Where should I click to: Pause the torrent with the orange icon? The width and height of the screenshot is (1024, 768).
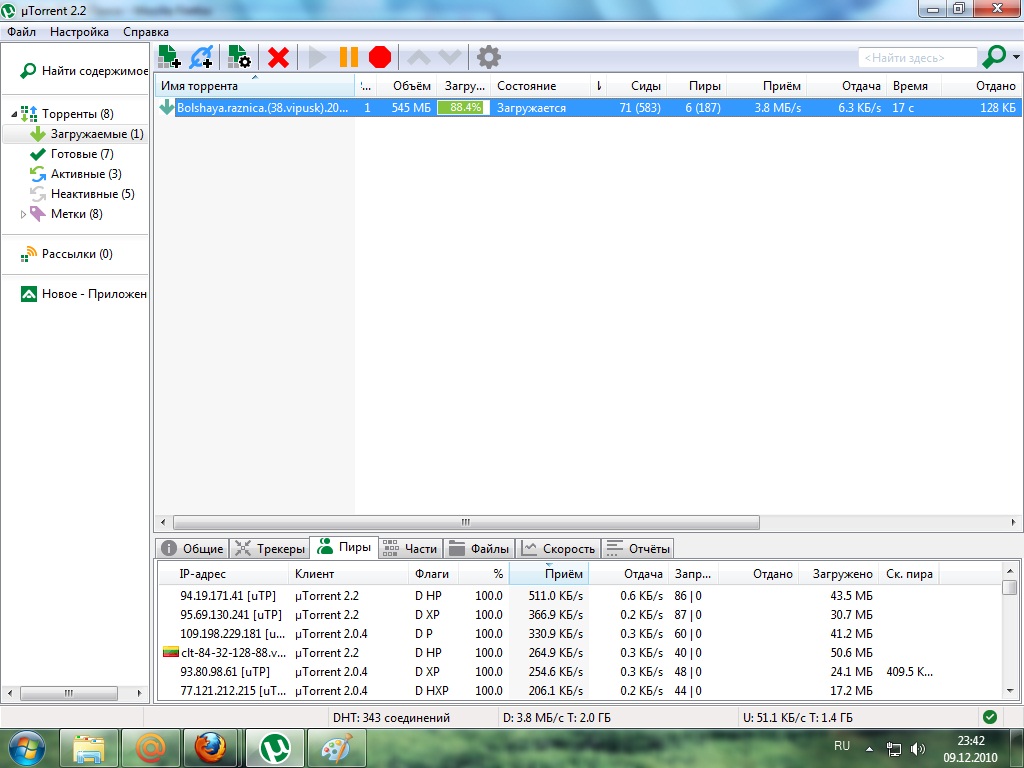[349, 57]
